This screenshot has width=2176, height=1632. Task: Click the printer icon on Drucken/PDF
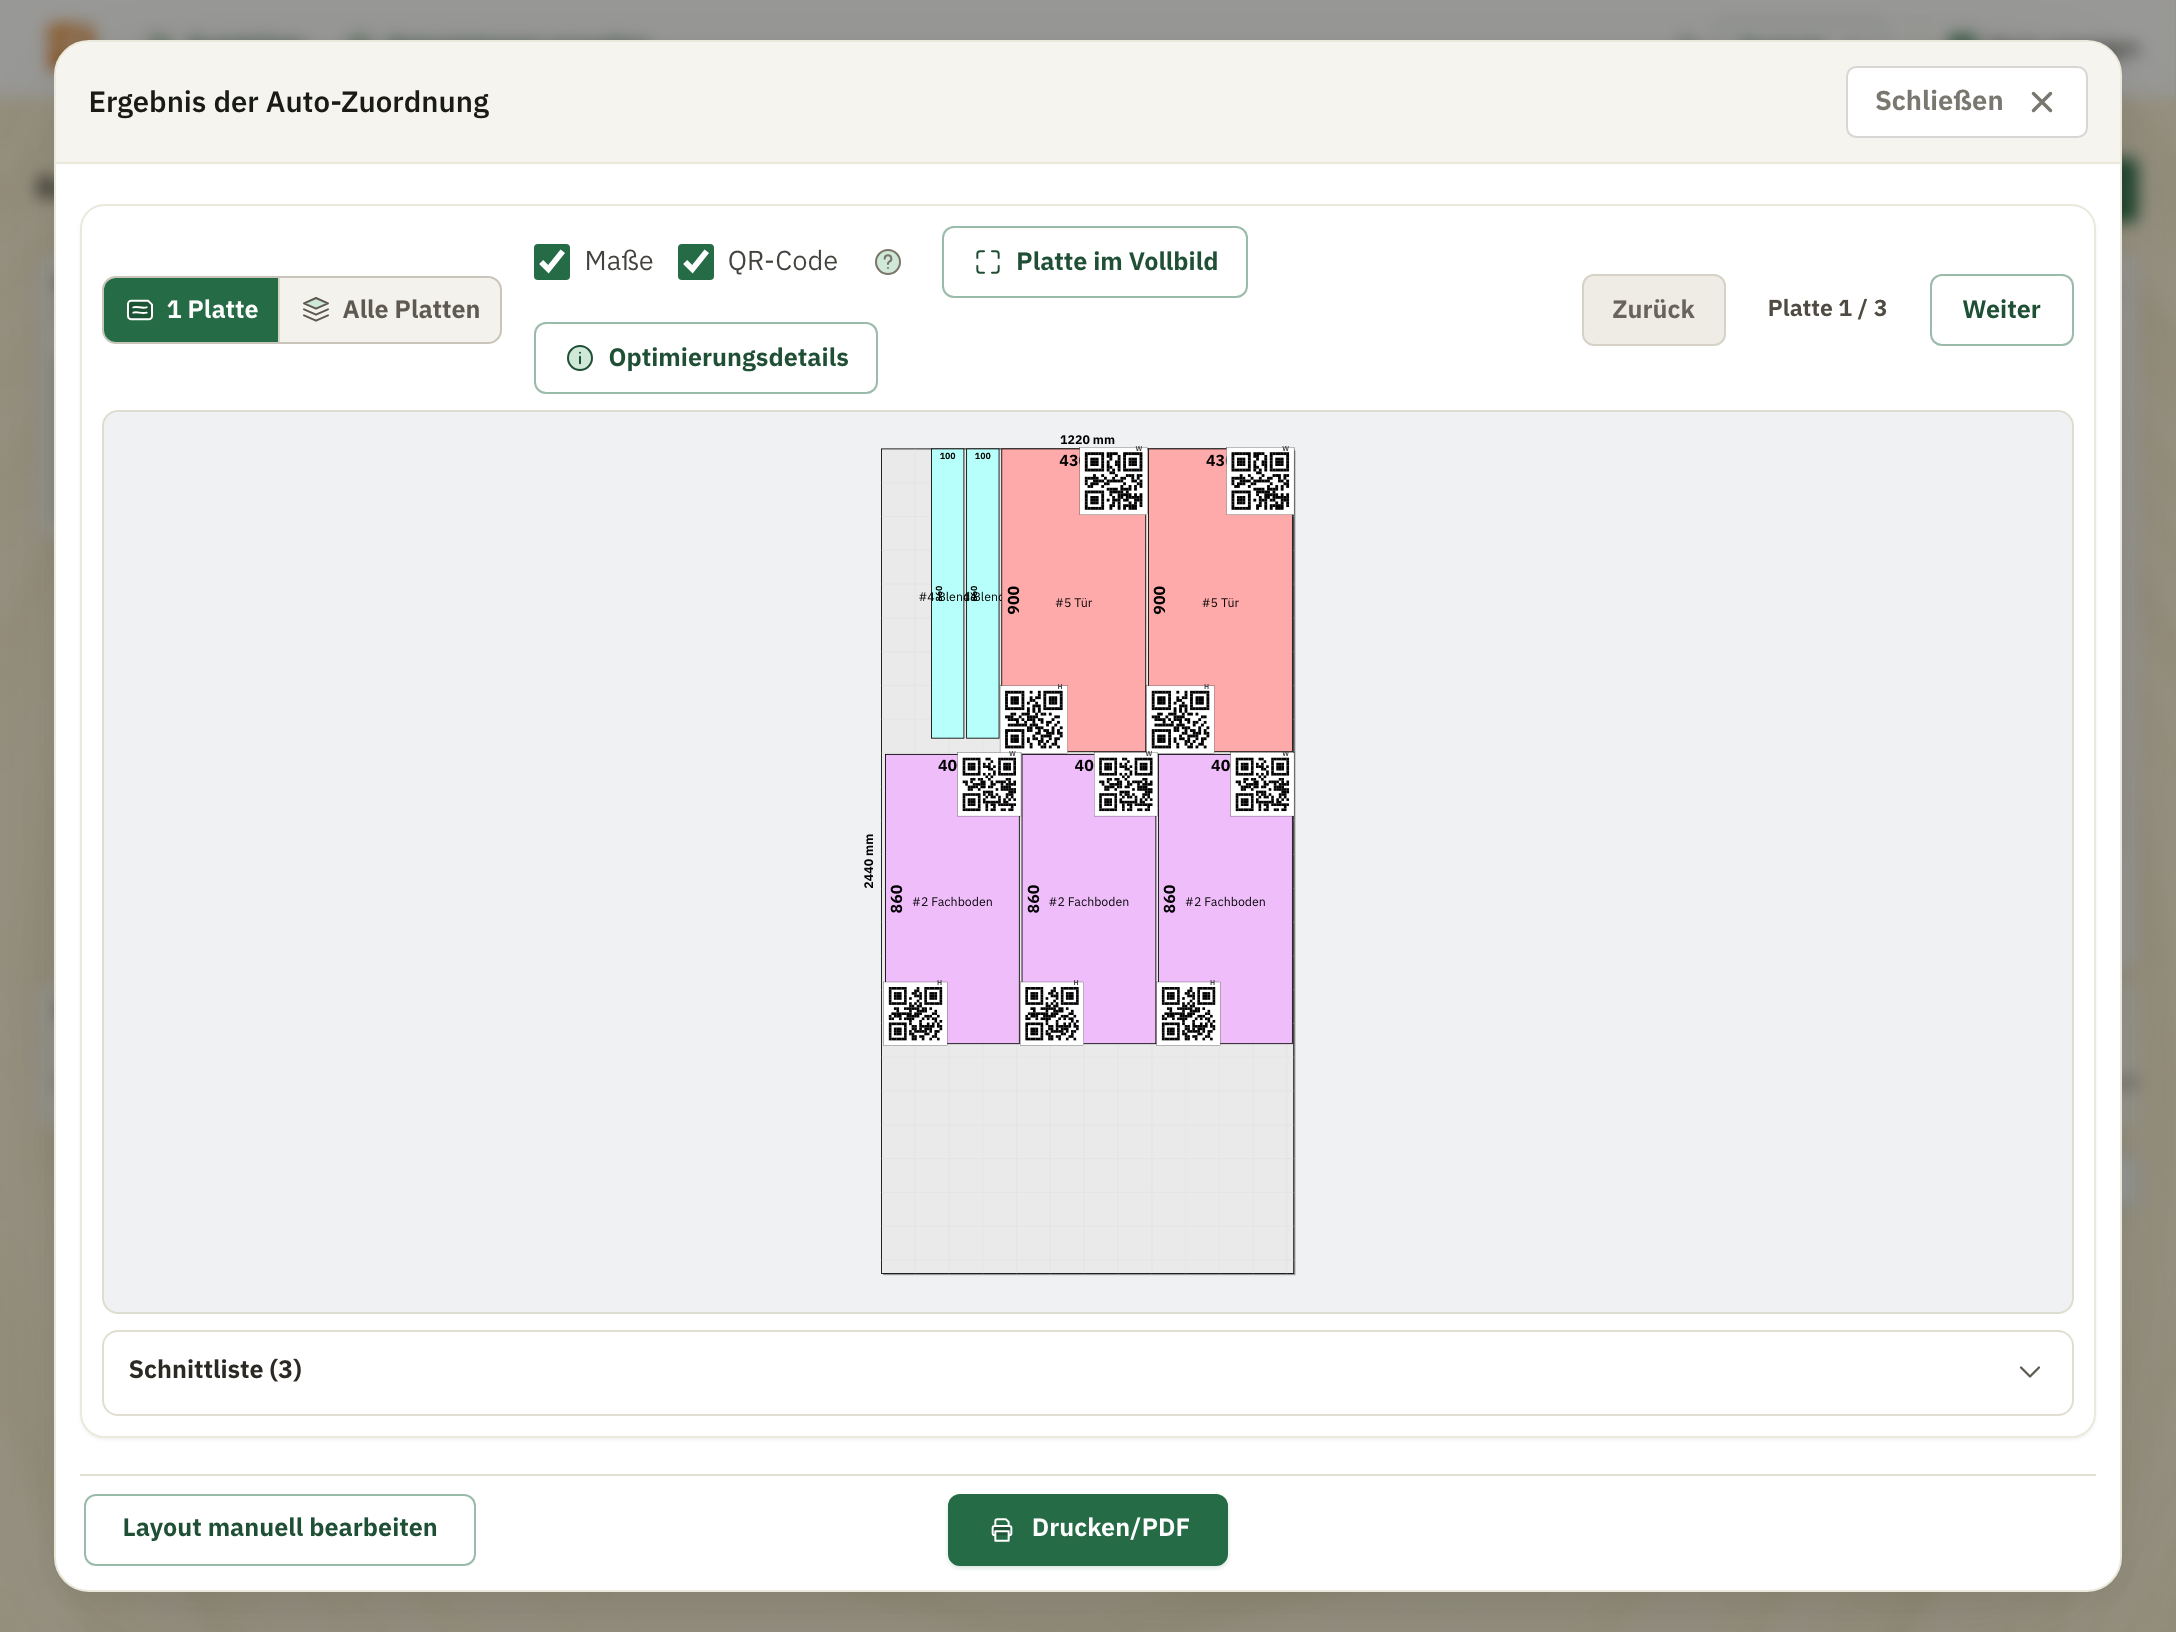click(x=1002, y=1530)
